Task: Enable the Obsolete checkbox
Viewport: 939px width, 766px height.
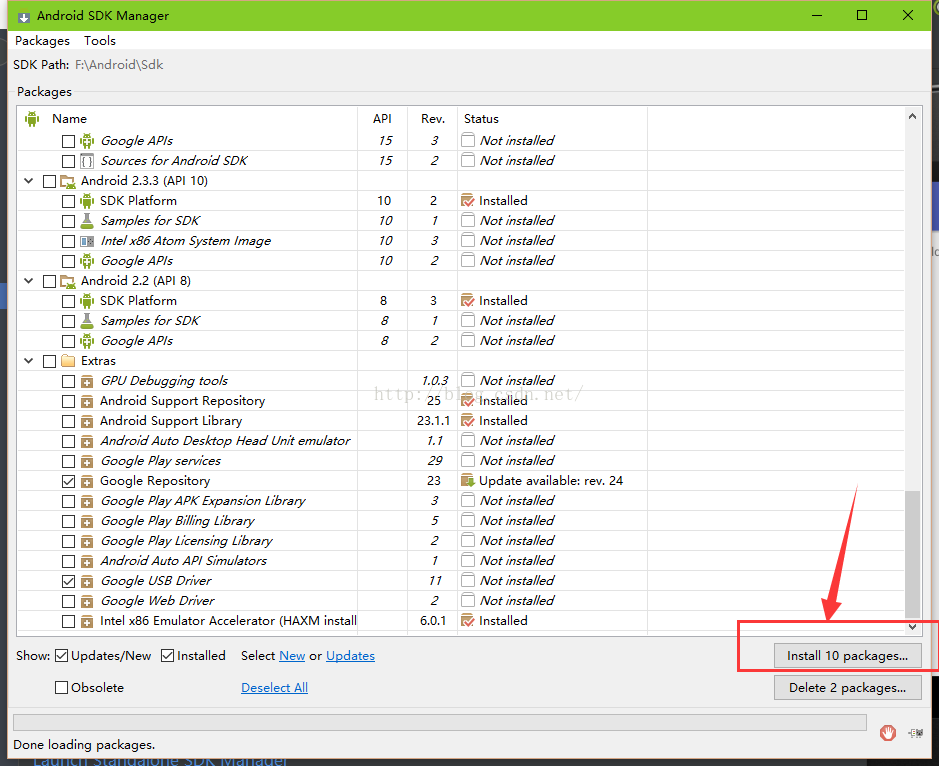Action: (61, 688)
